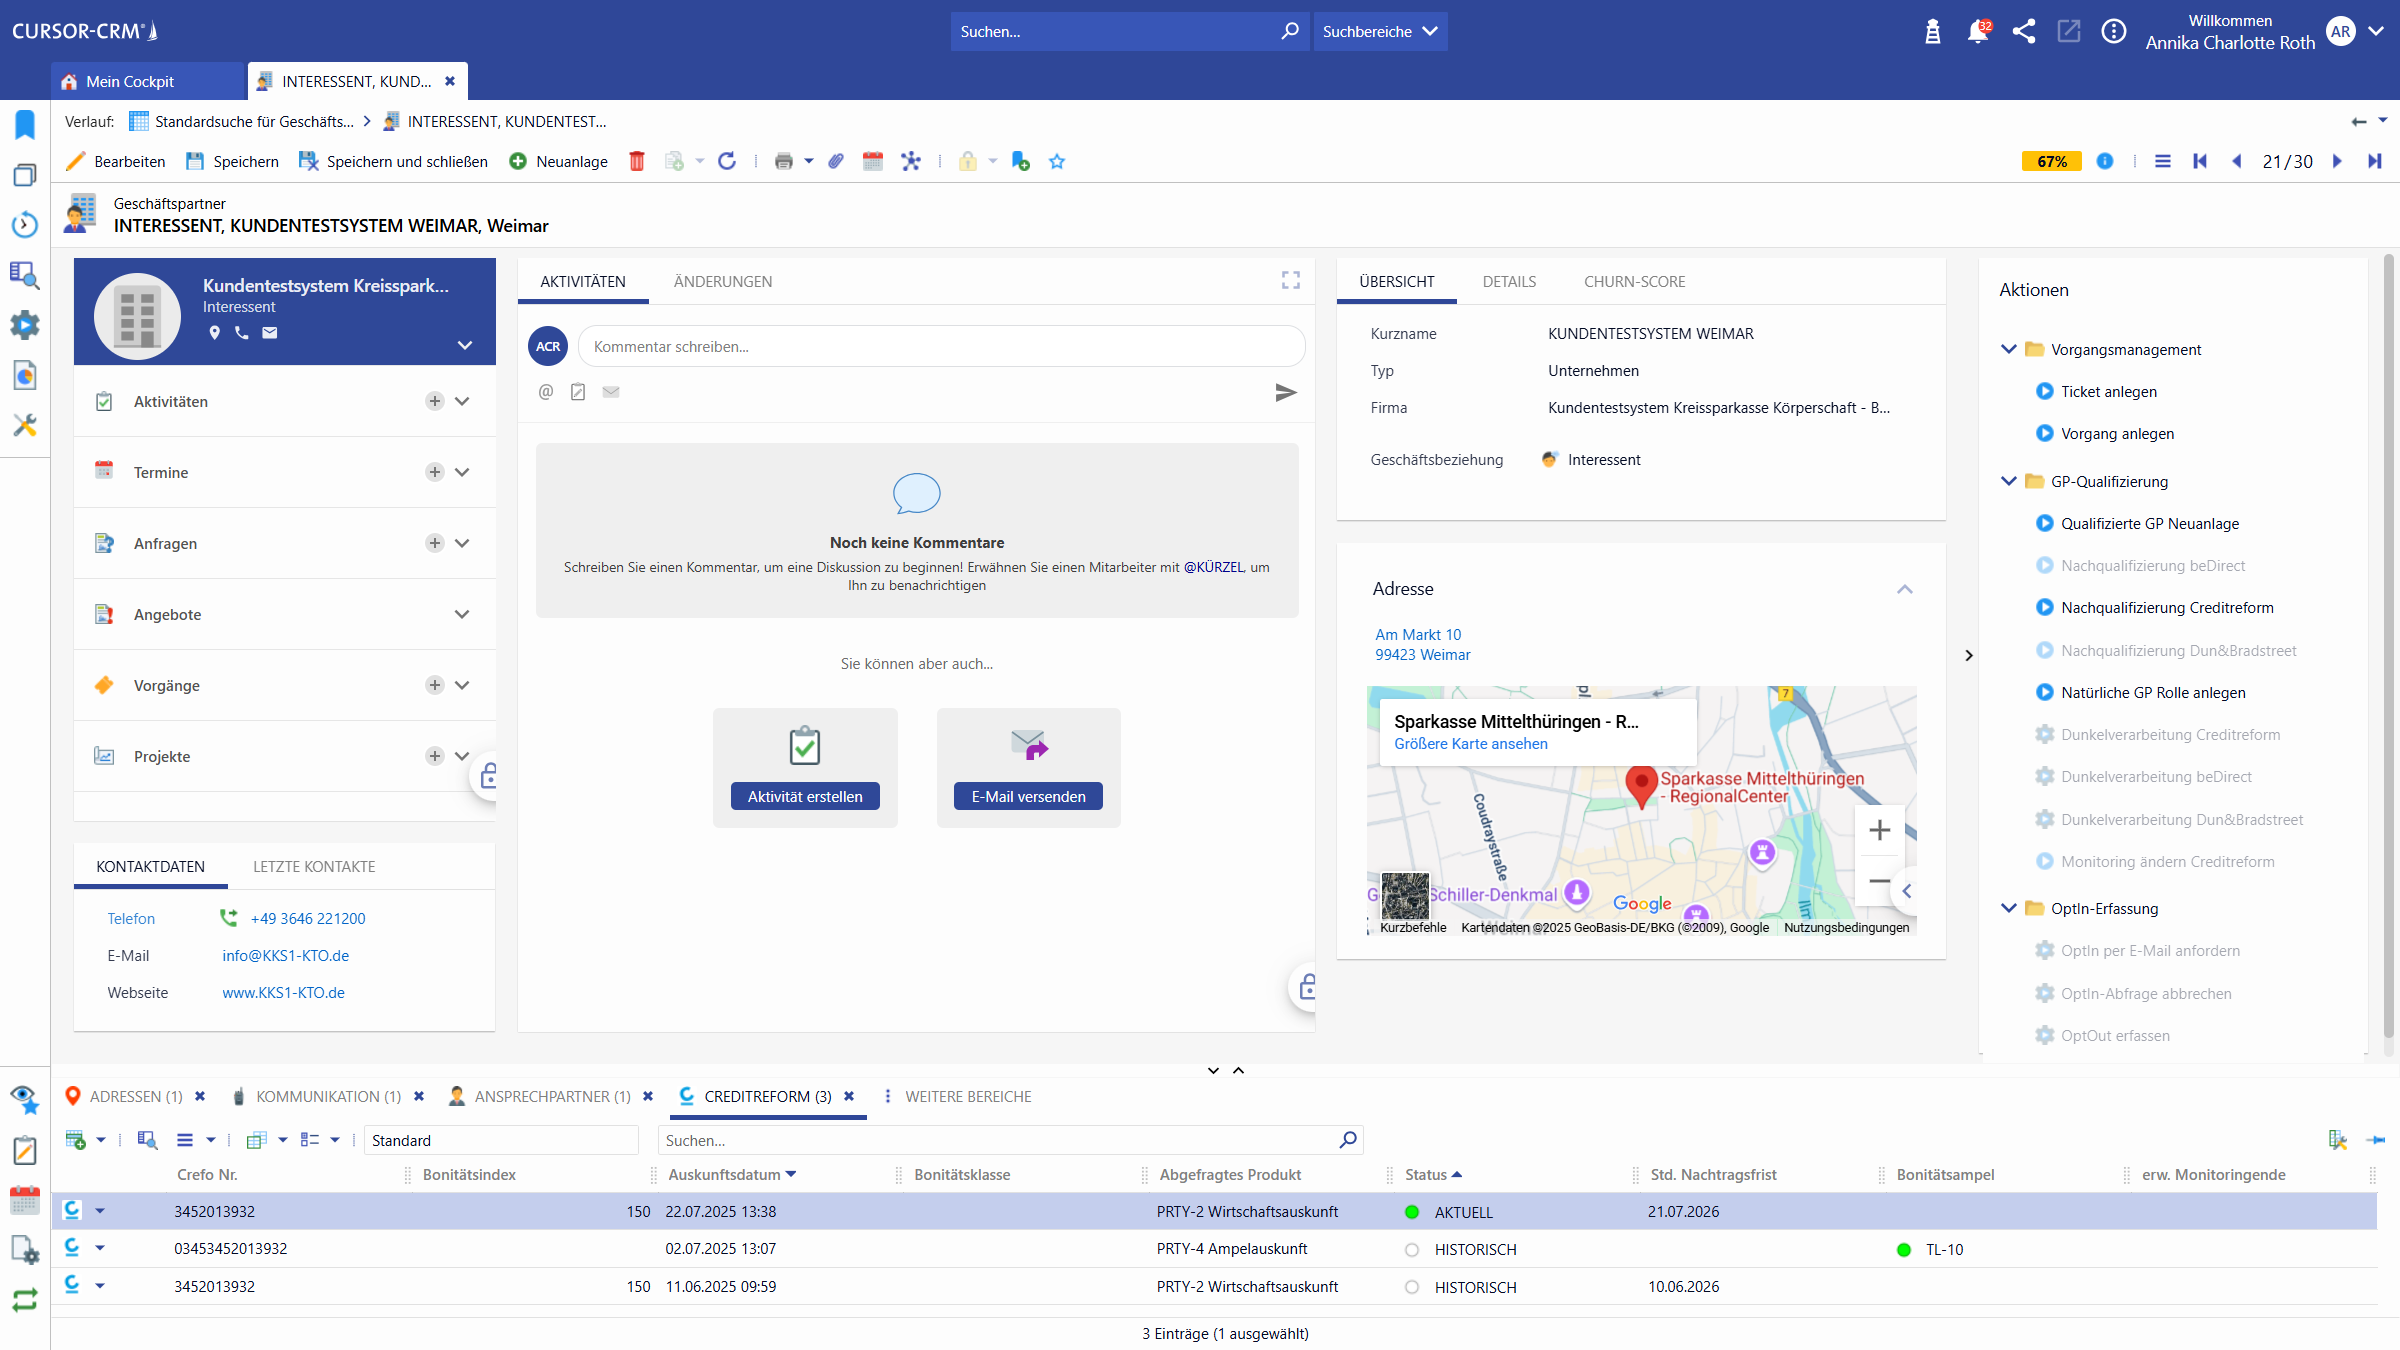Close the CREDITREFORM (3) tab
The width and height of the screenshot is (2400, 1350).
point(849,1096)
